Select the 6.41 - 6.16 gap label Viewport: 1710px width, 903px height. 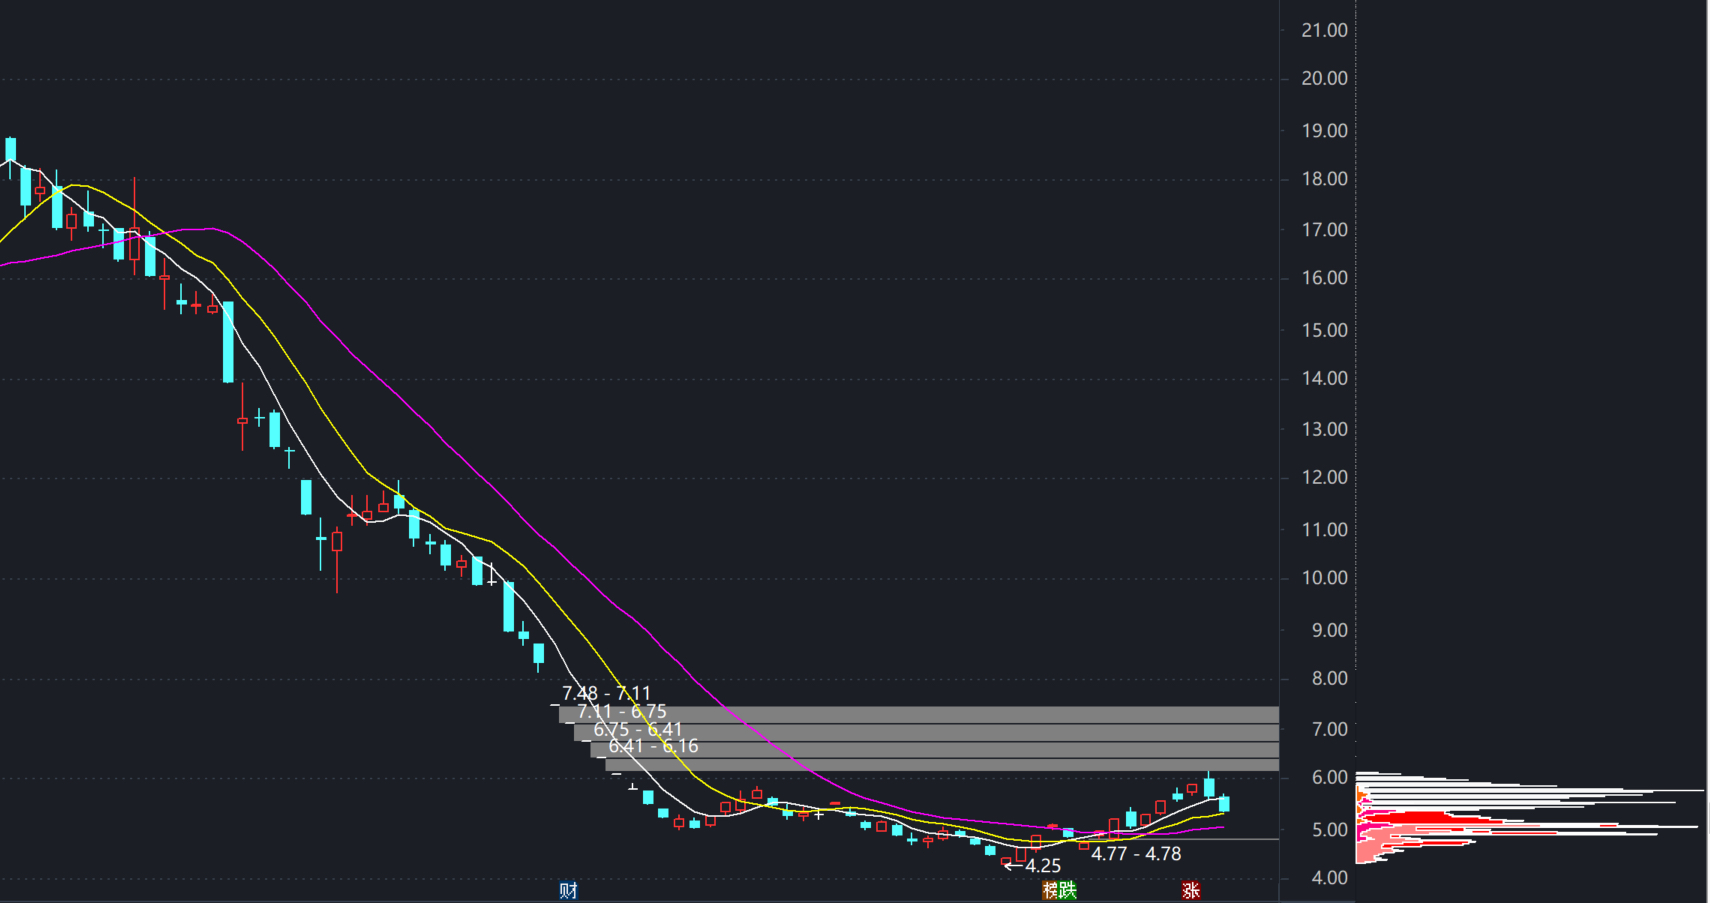coord(653,746)
